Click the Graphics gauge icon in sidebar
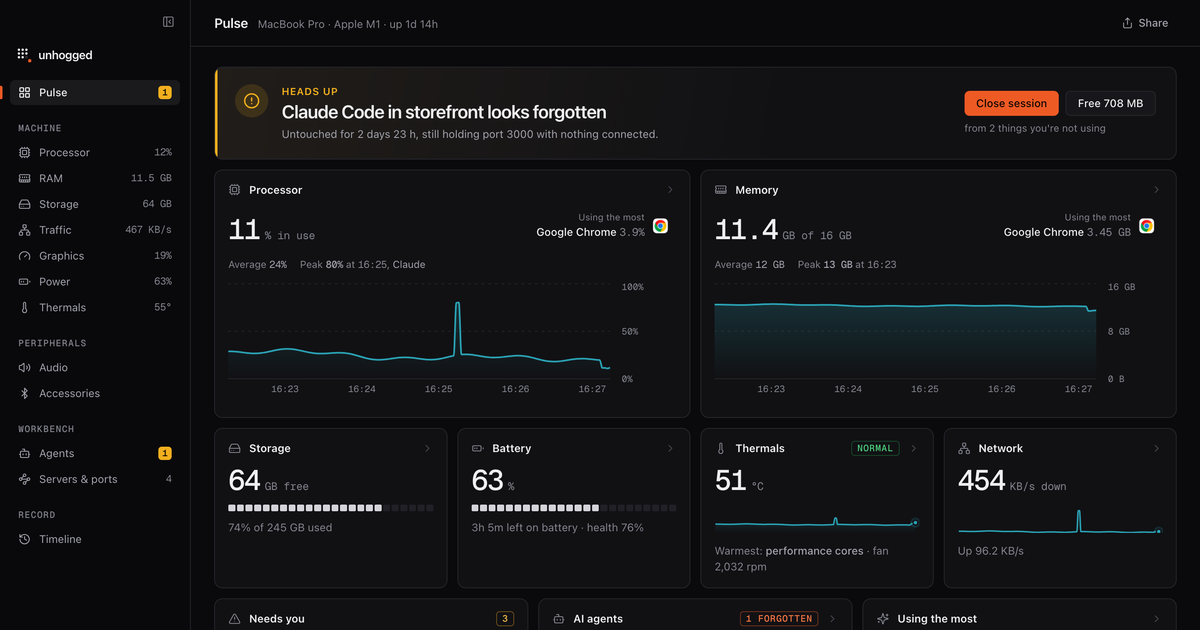The width and height of the screenshot is (1200, 630). 25,256
